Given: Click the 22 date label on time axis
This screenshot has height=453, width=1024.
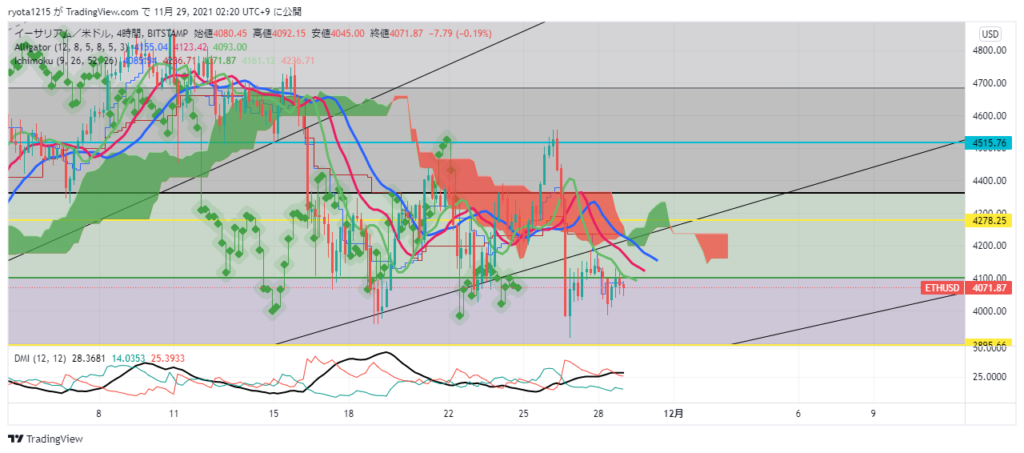Looking at the screenshot, I should pos(448,413).
